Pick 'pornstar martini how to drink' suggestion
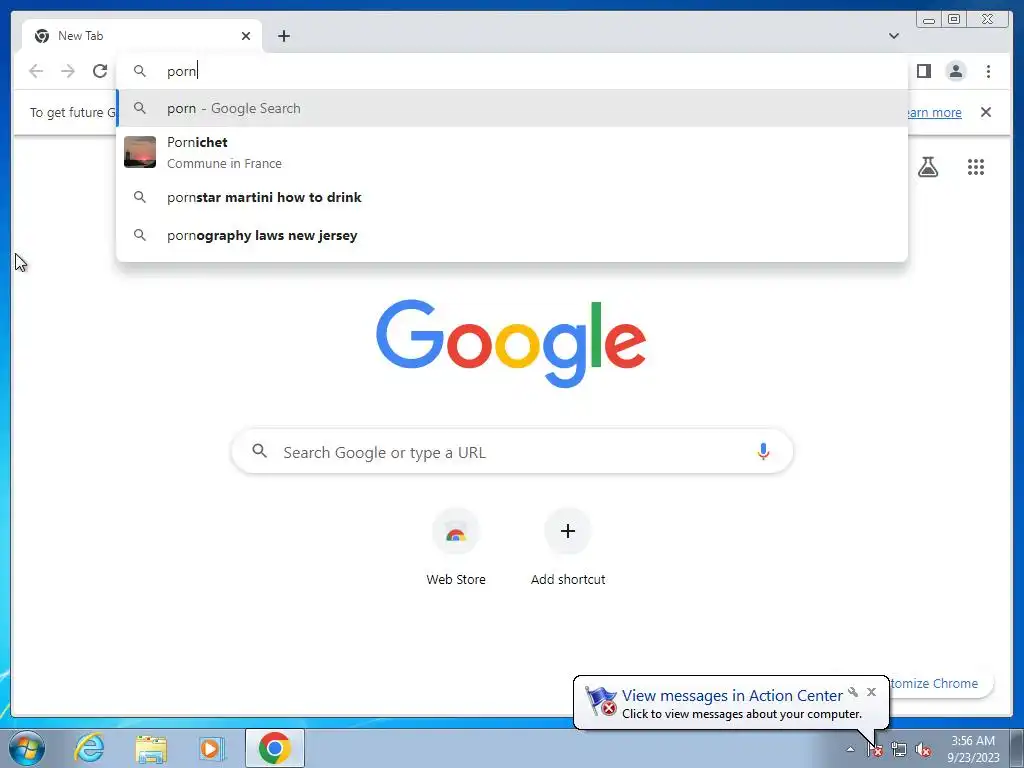 pyautogui.click(x=512, y=197)
